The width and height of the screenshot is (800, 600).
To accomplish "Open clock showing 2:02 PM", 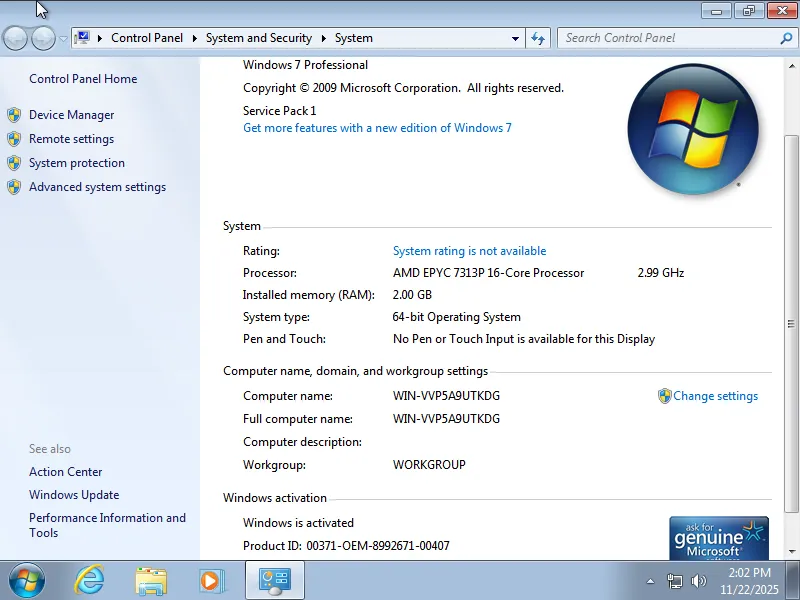I will coord(749,581).
